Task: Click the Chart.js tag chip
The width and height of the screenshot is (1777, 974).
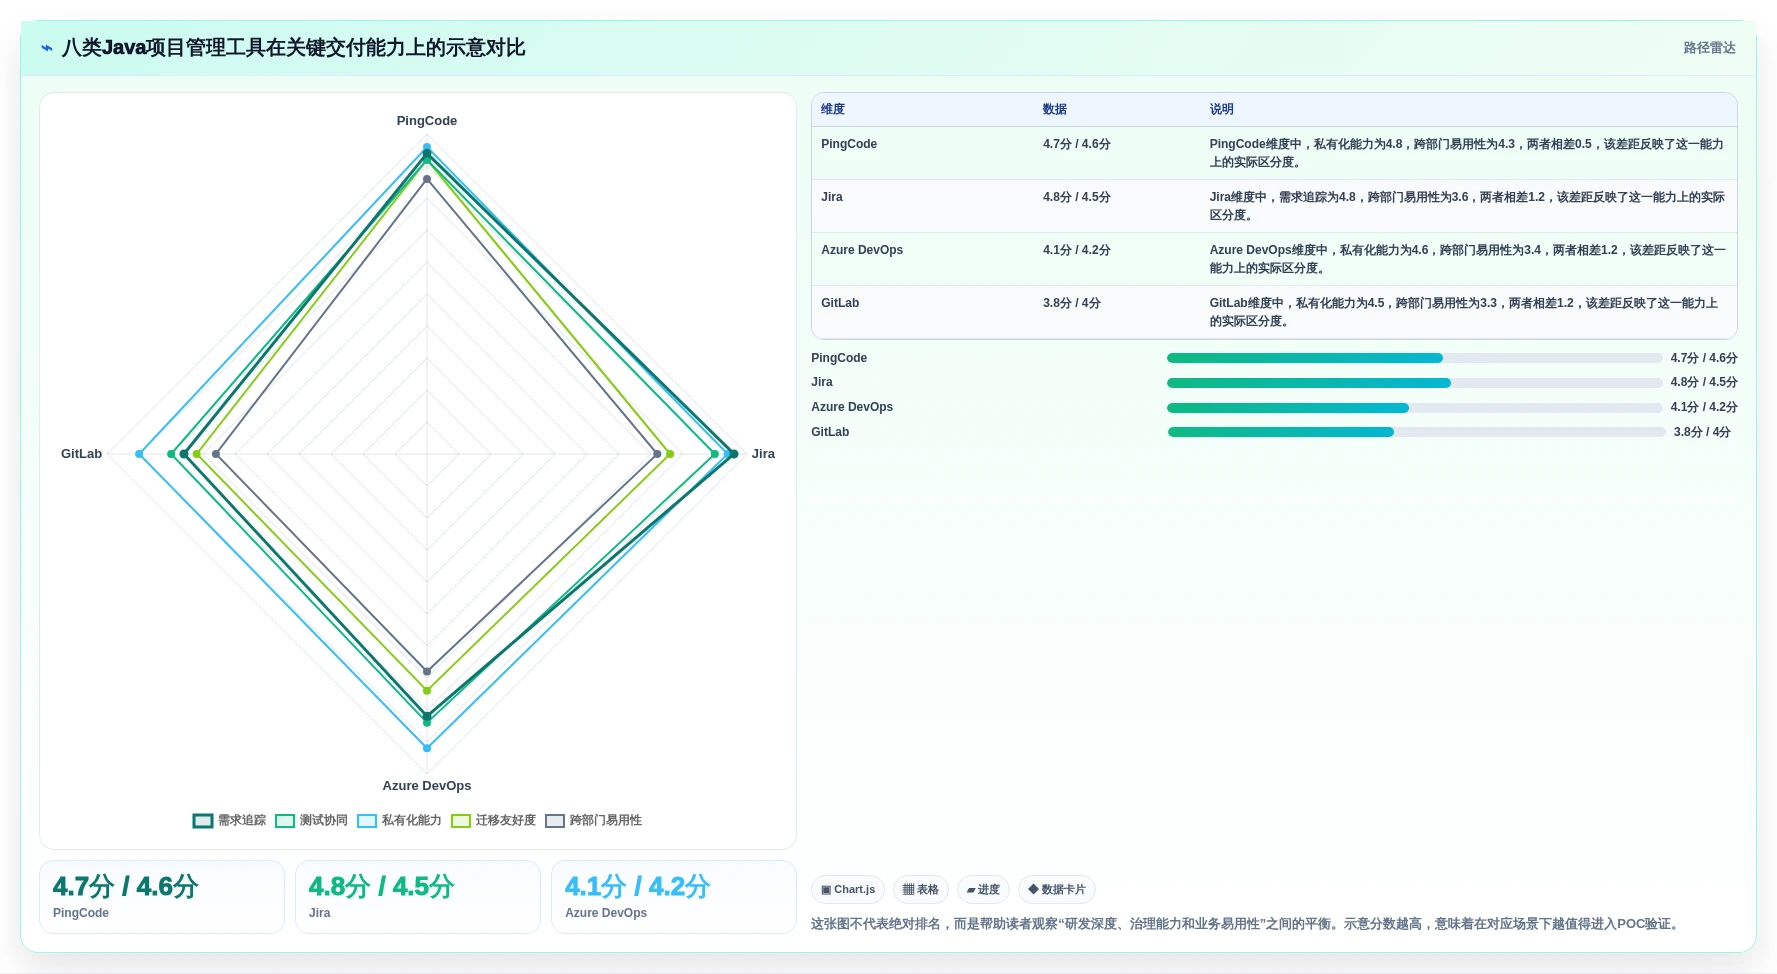Action: pos(848,890)
